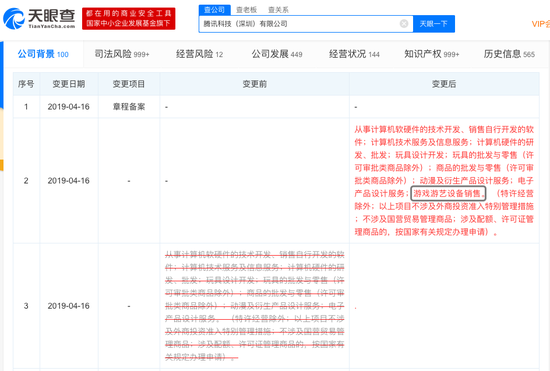
Task: Click the Tianyancha logo icon
Action: (13, 19)
